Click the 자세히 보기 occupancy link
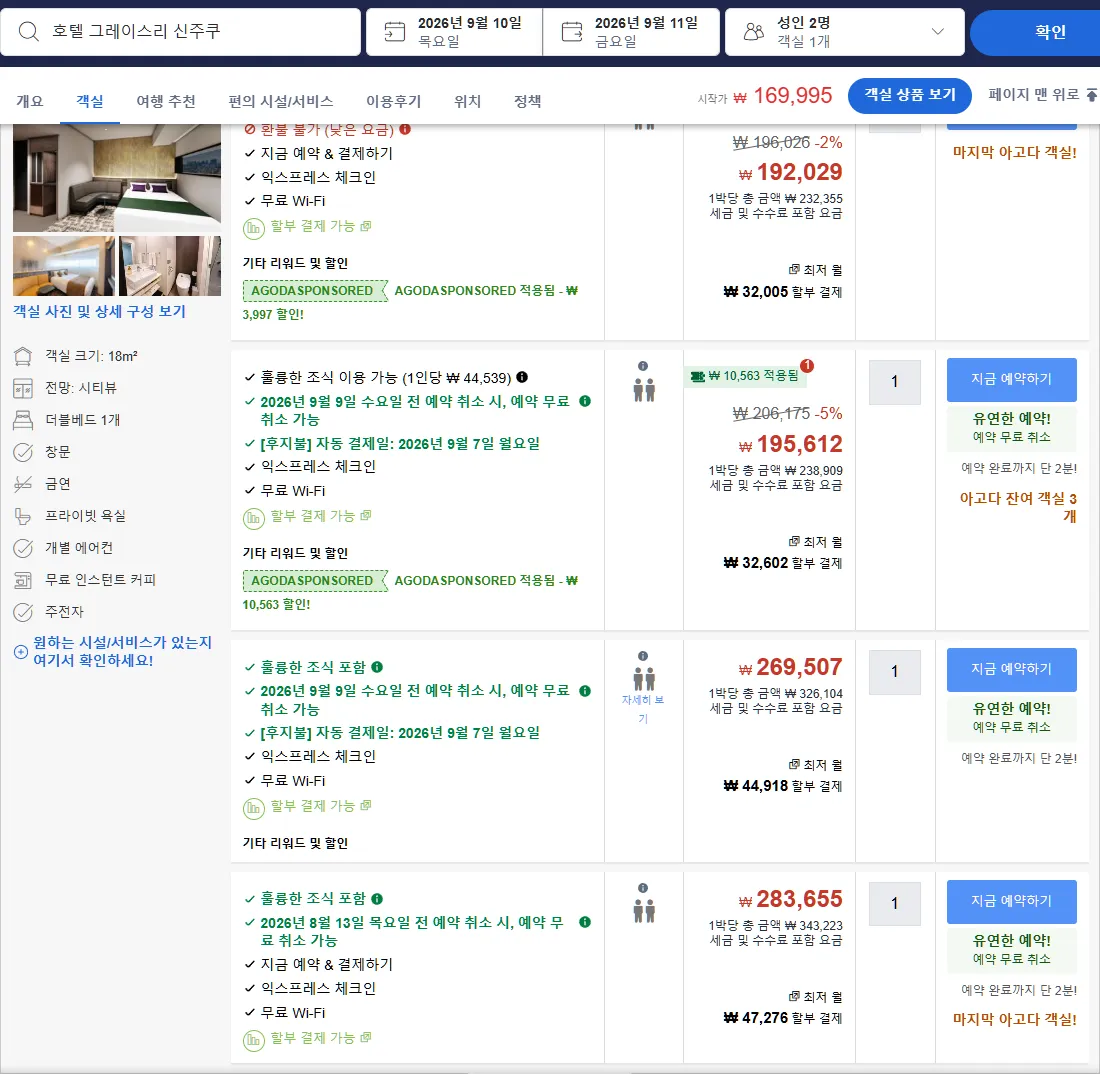Screen dimensions: 1100x1074 coord(643,709)
